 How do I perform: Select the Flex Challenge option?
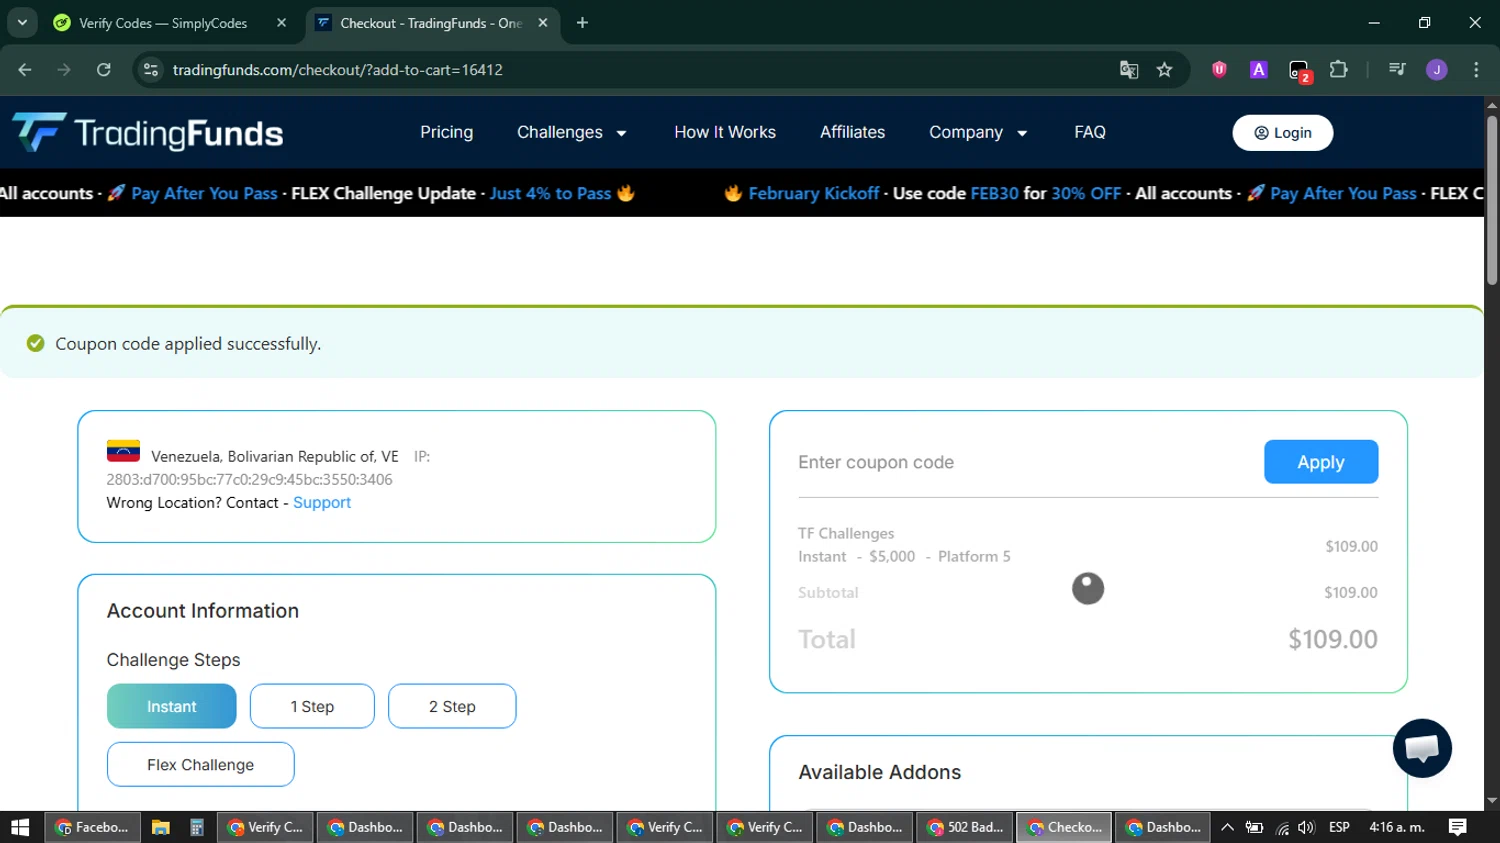[200, 764]
